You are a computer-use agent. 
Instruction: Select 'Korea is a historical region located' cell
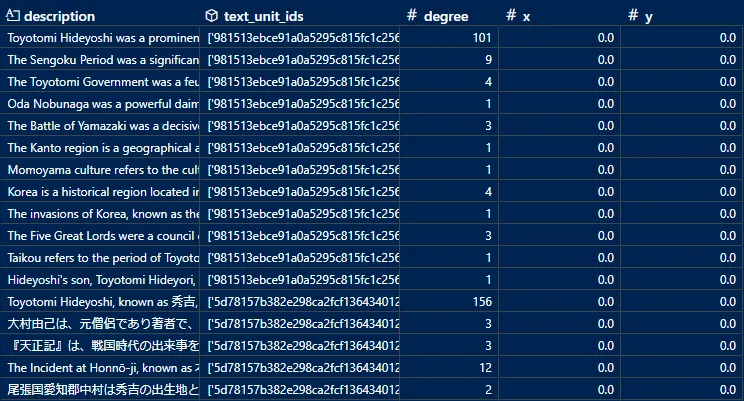point(100,192)
